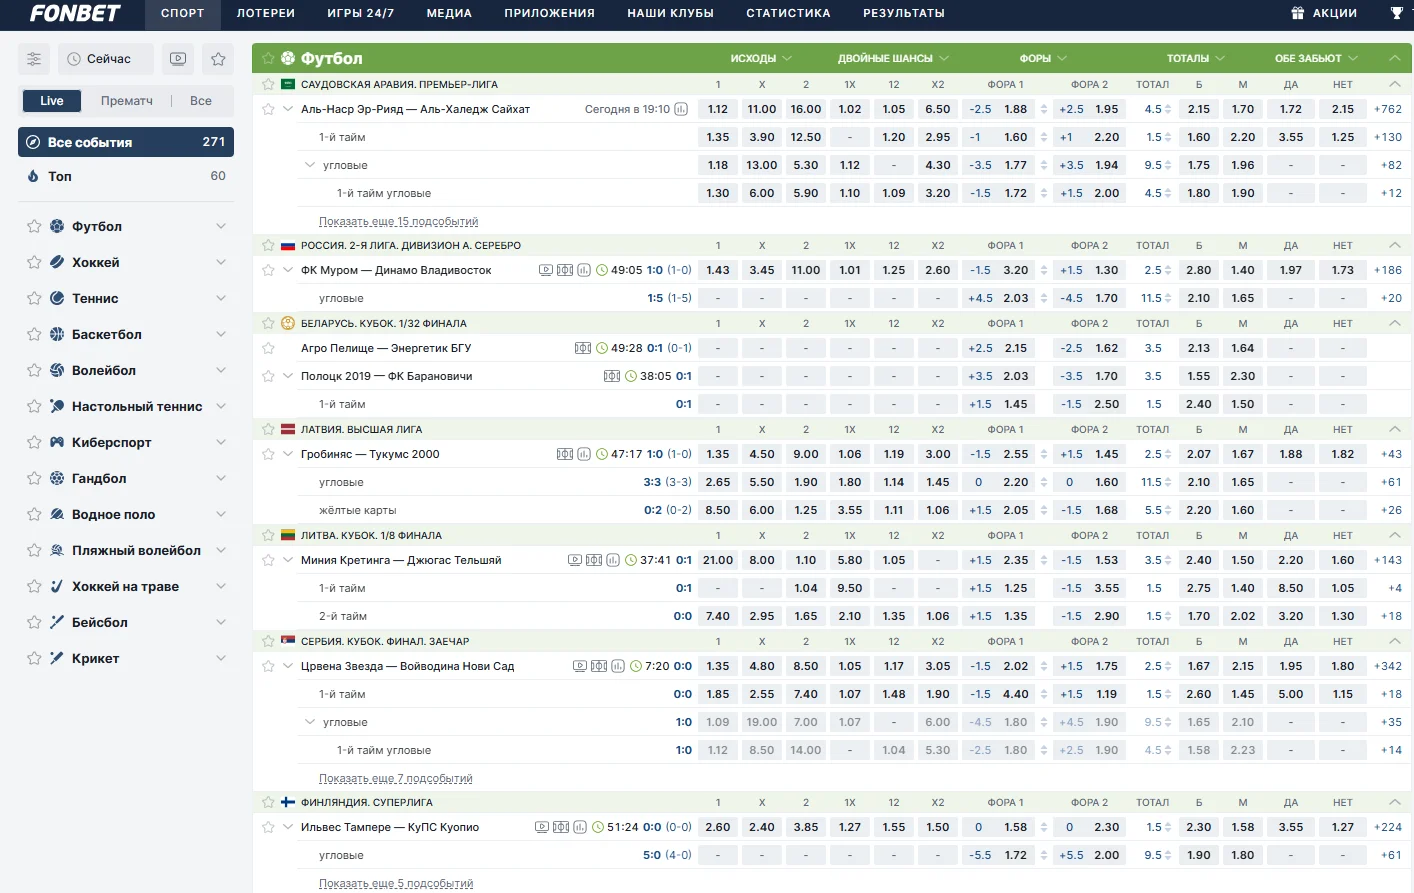Open match field tracker for Агро Пелище match

coord(583,348)
